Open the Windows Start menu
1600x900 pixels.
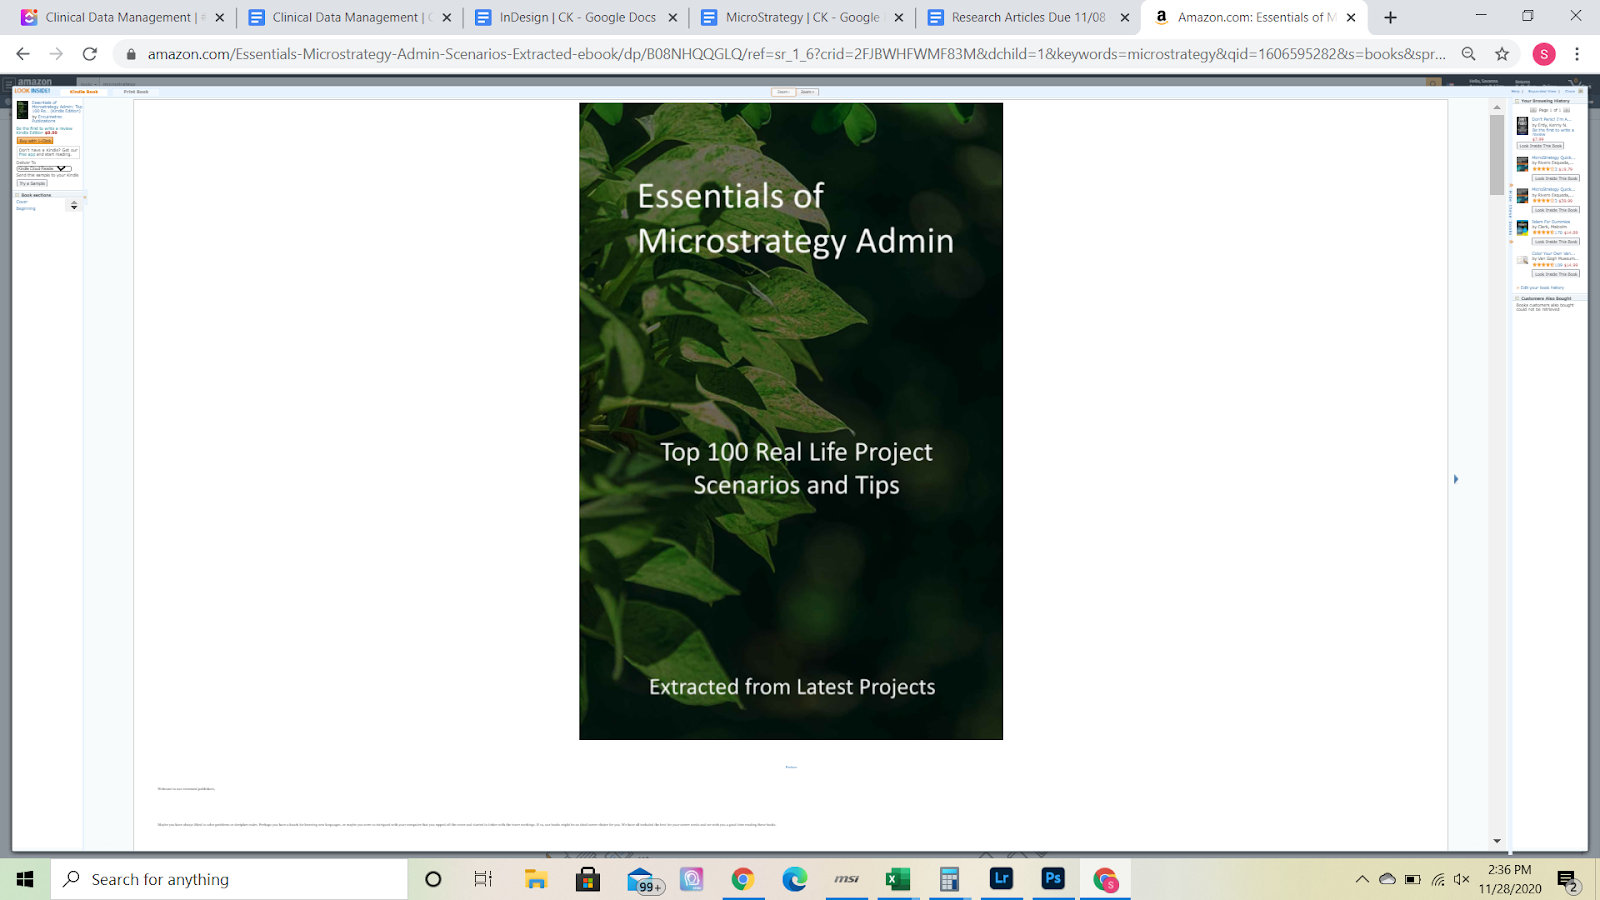tap(25, 879)
